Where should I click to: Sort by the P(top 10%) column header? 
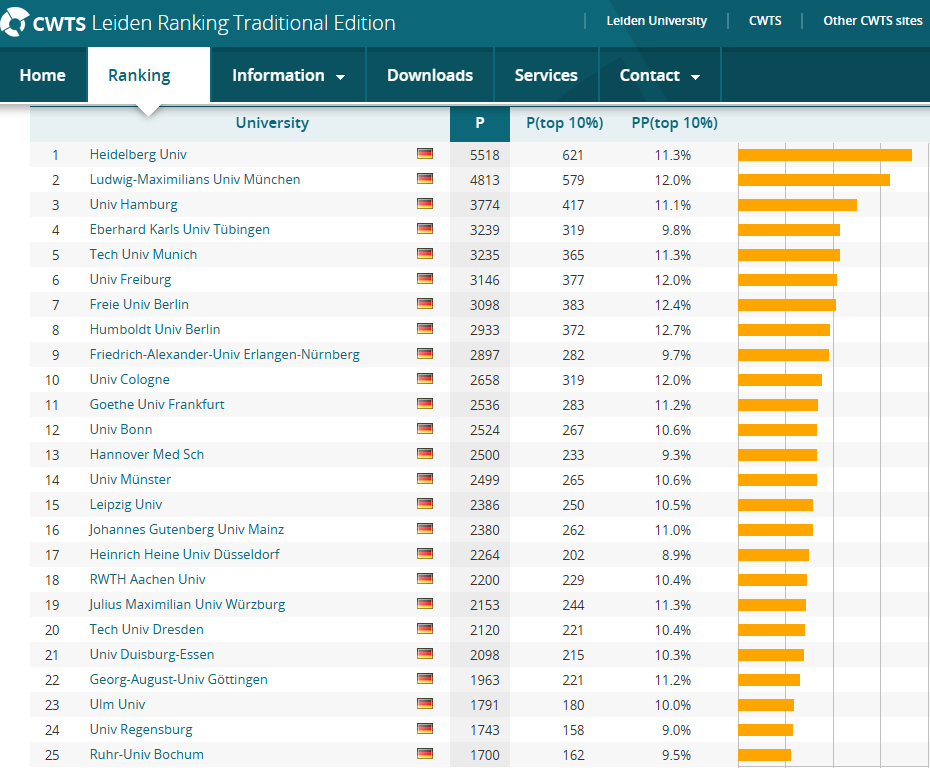564,123
